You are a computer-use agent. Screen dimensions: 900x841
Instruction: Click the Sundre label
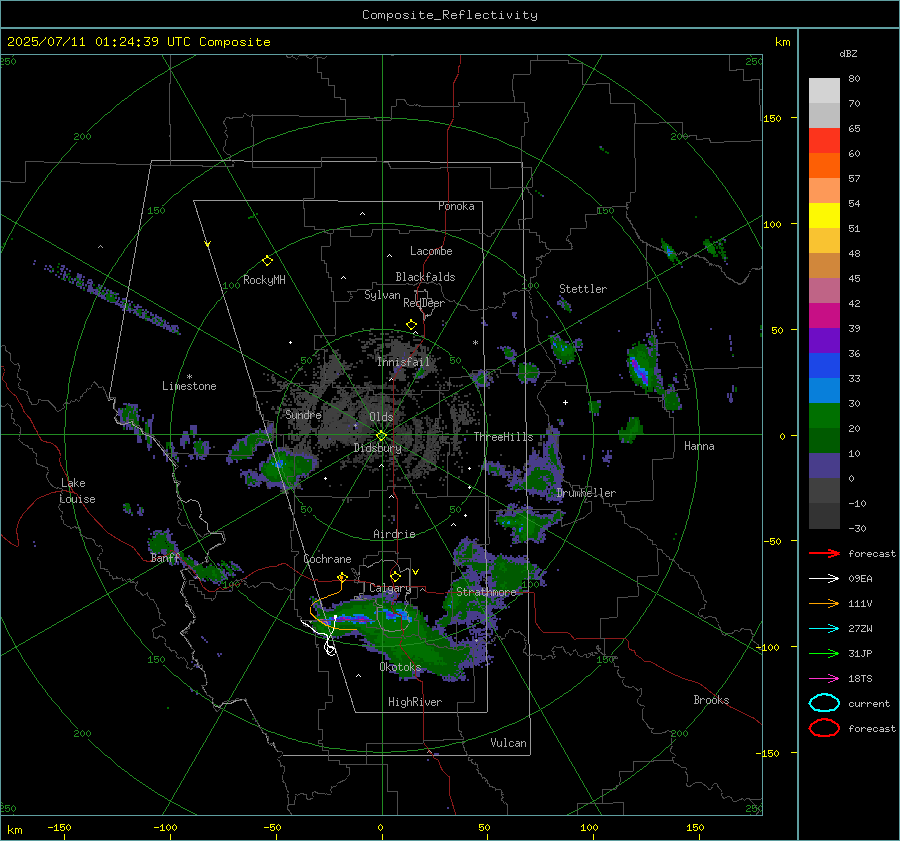tap(303, 414)
